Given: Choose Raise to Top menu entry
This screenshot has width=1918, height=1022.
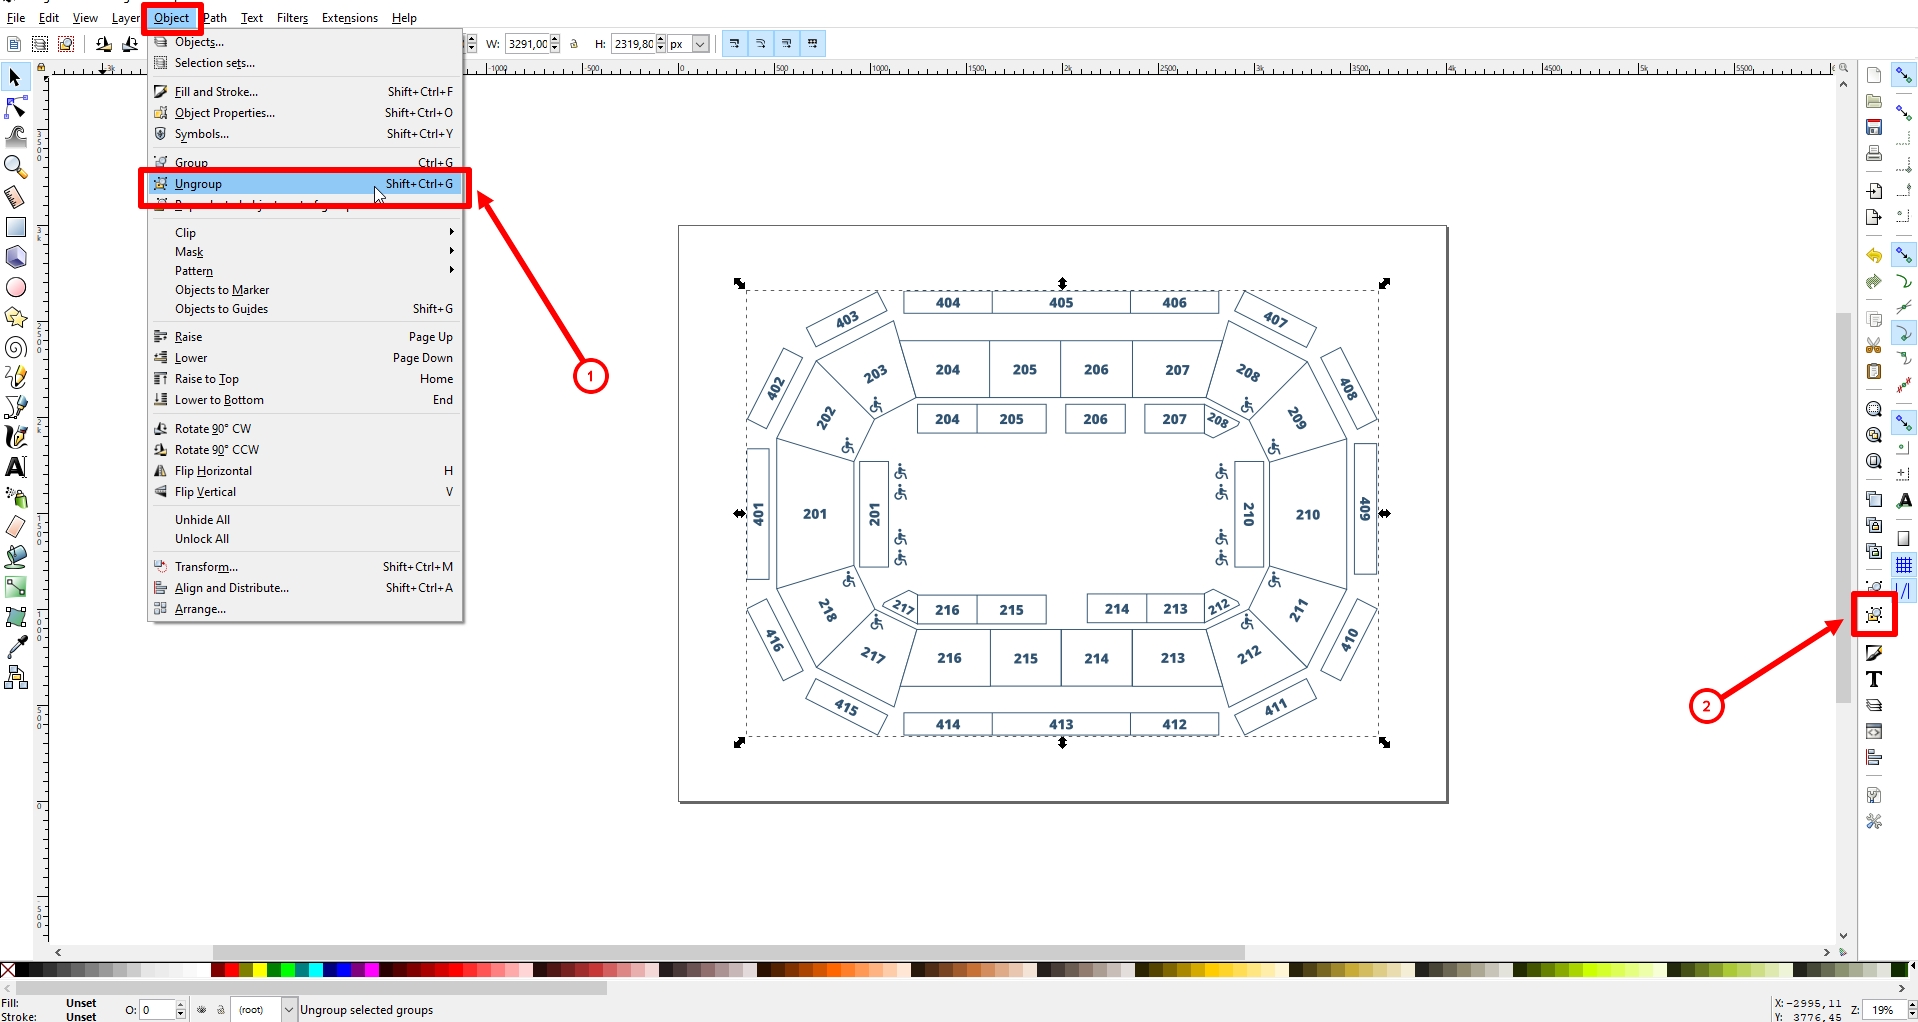Looking at the screenshot, I should pyautogui.click(x=305, y=379).
